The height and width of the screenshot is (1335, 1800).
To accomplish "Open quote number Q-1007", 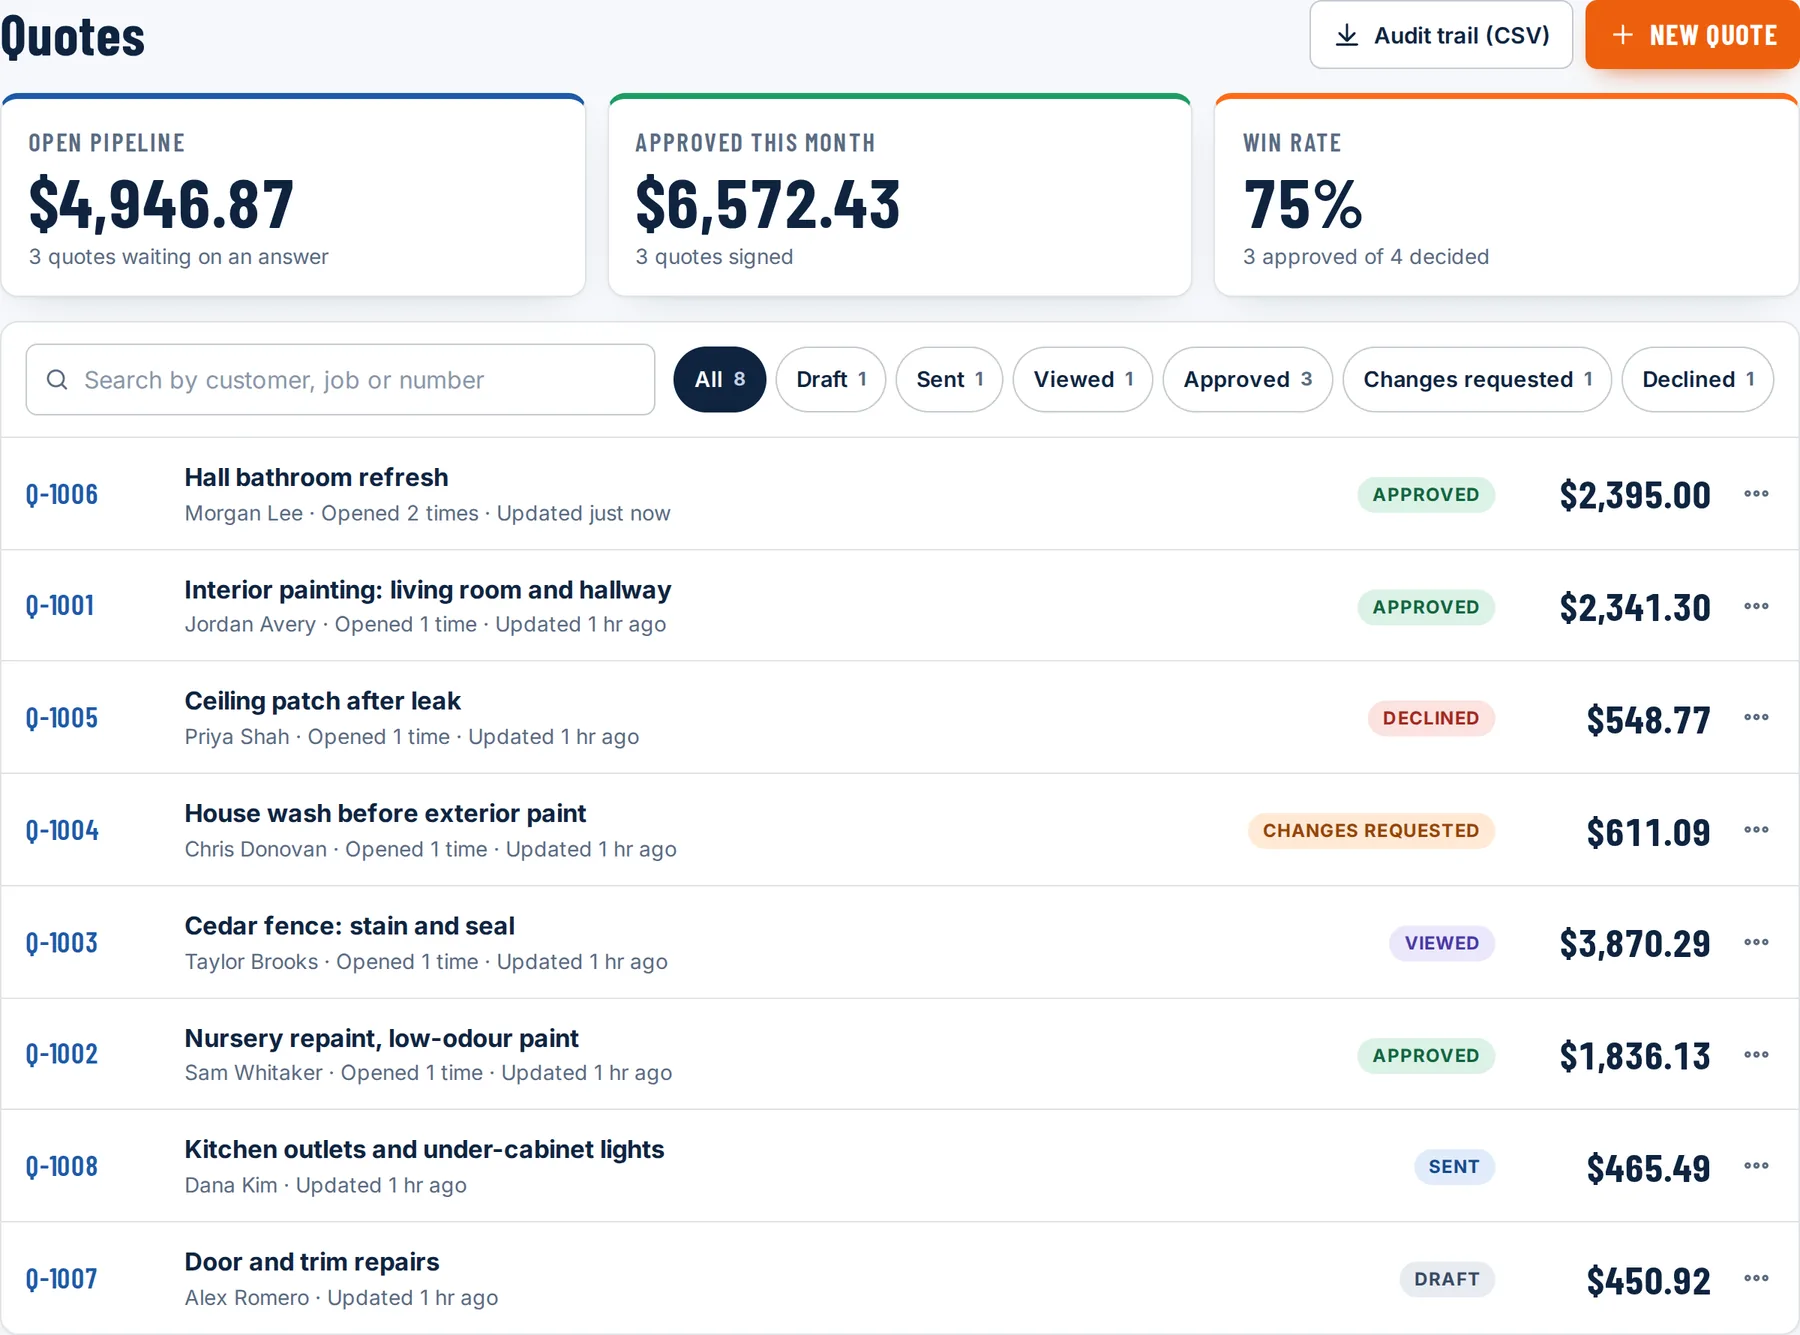I will [x=62, y=1279].
